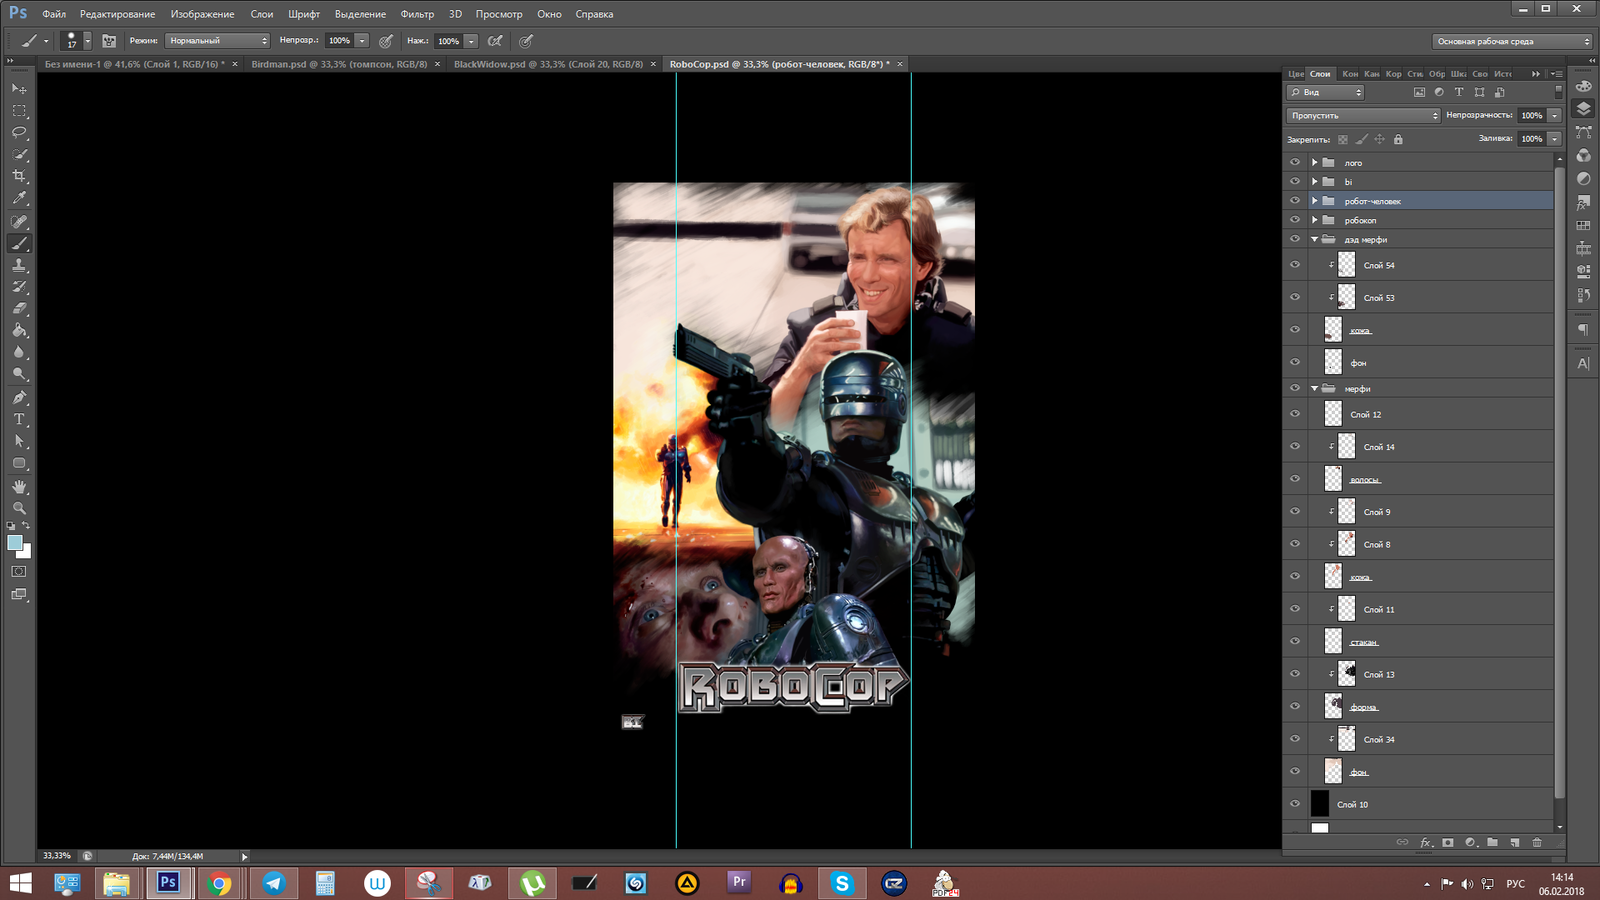Select the Hand tool
The width and height of the screenshot is (1600, 900).
coord(19,487)
